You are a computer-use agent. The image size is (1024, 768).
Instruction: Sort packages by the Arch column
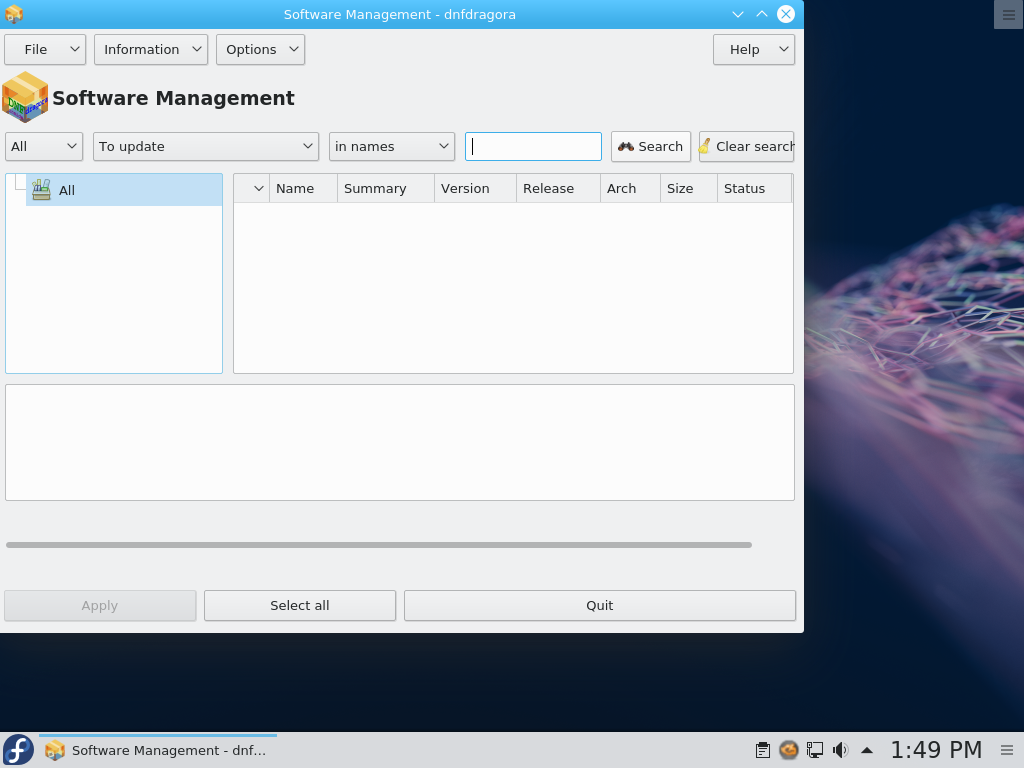pyautogui.click(x=630, y=189)
